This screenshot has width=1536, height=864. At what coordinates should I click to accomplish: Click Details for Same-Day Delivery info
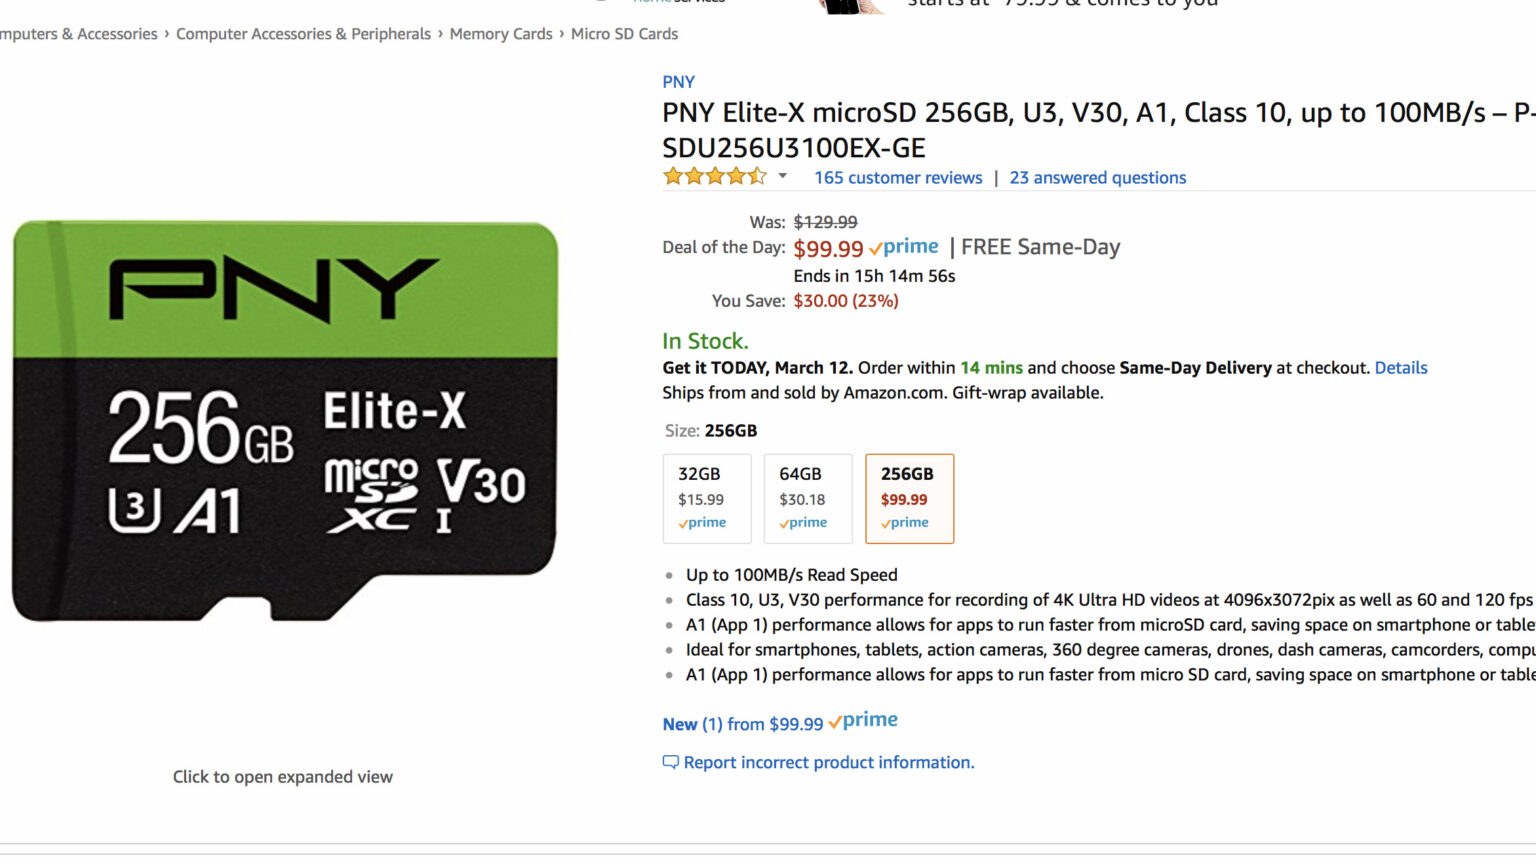coord(1400,367)
